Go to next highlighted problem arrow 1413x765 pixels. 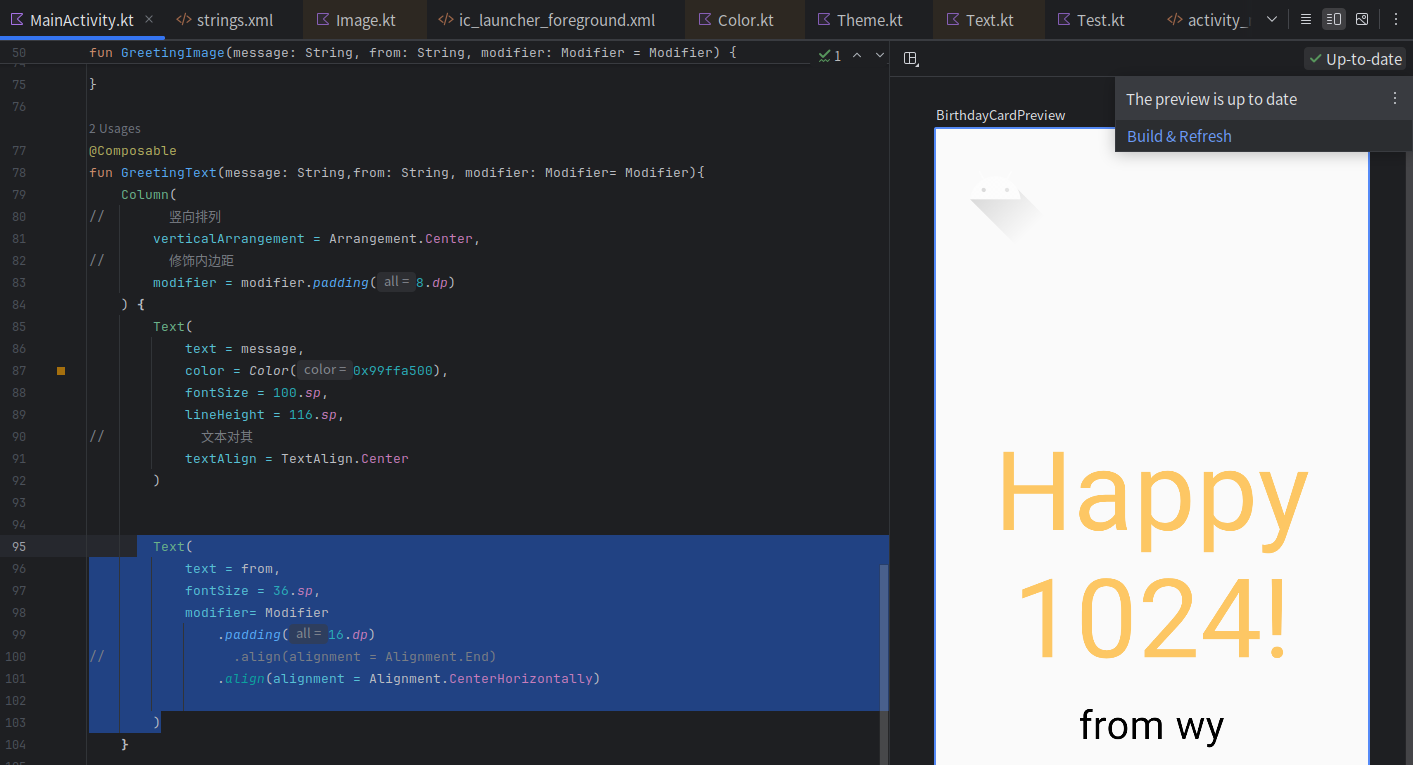point(880,55)
